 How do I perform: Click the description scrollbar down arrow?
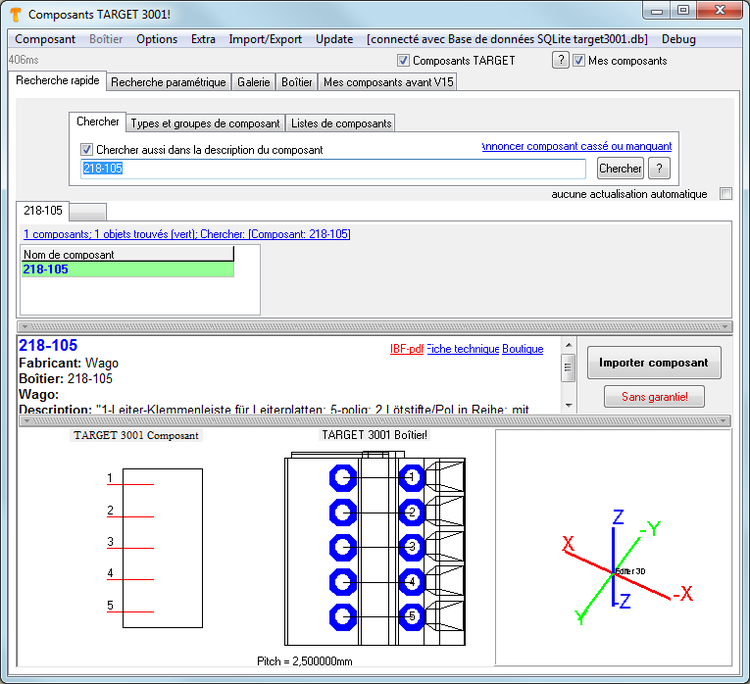[568, 406]
